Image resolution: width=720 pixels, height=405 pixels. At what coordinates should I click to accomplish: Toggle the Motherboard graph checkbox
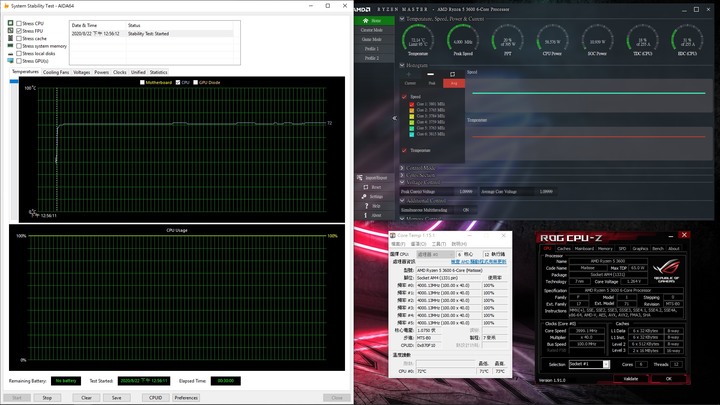click(x=142, y=82)
